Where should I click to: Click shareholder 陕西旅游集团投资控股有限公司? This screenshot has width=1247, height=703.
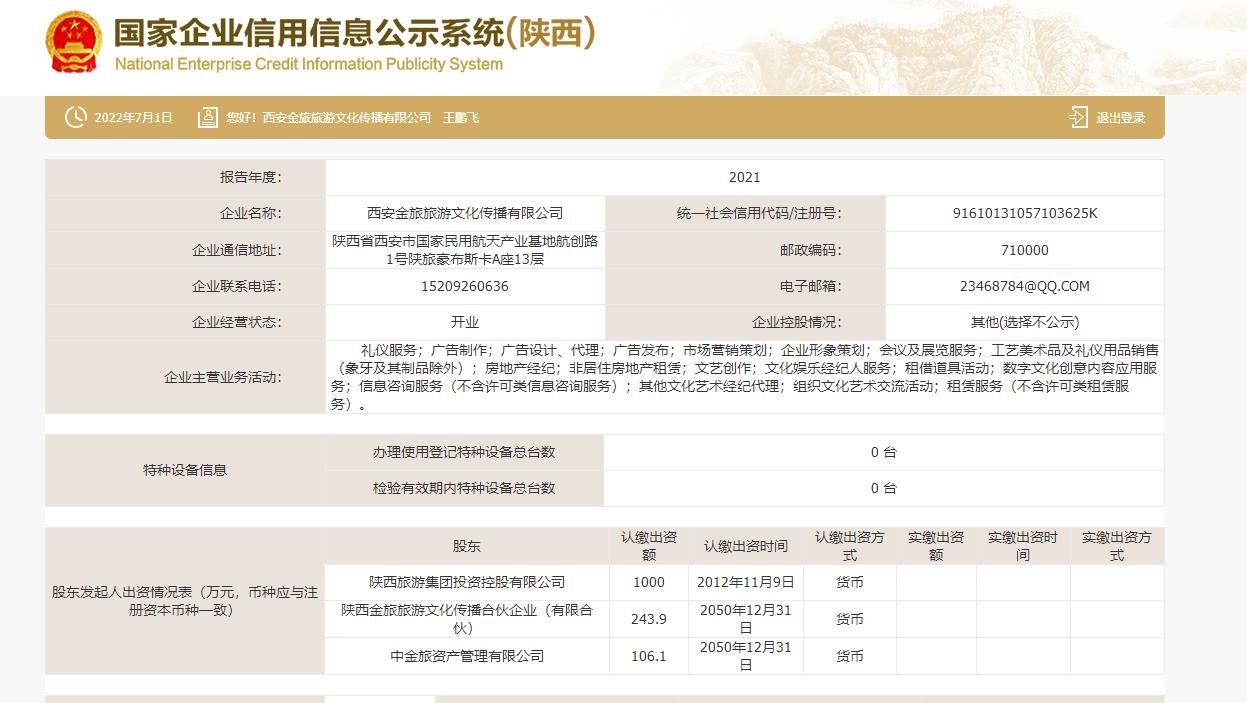coord(467,582)
